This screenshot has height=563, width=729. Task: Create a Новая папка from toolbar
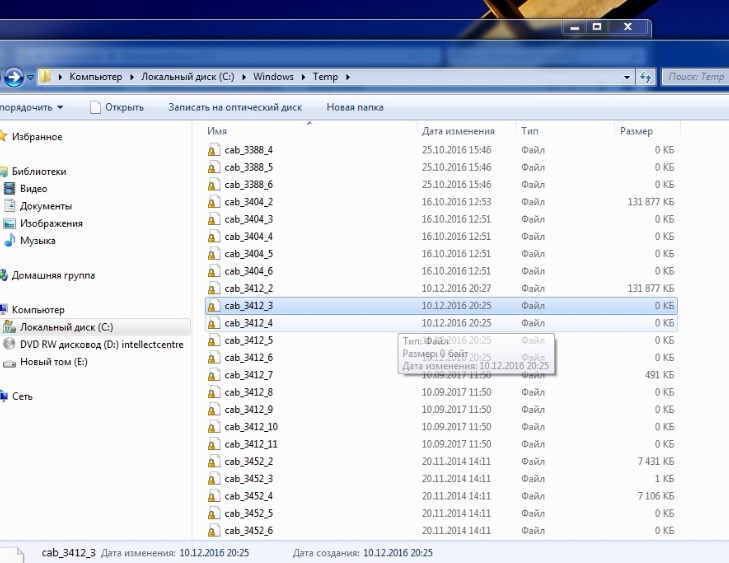(355, 107)
